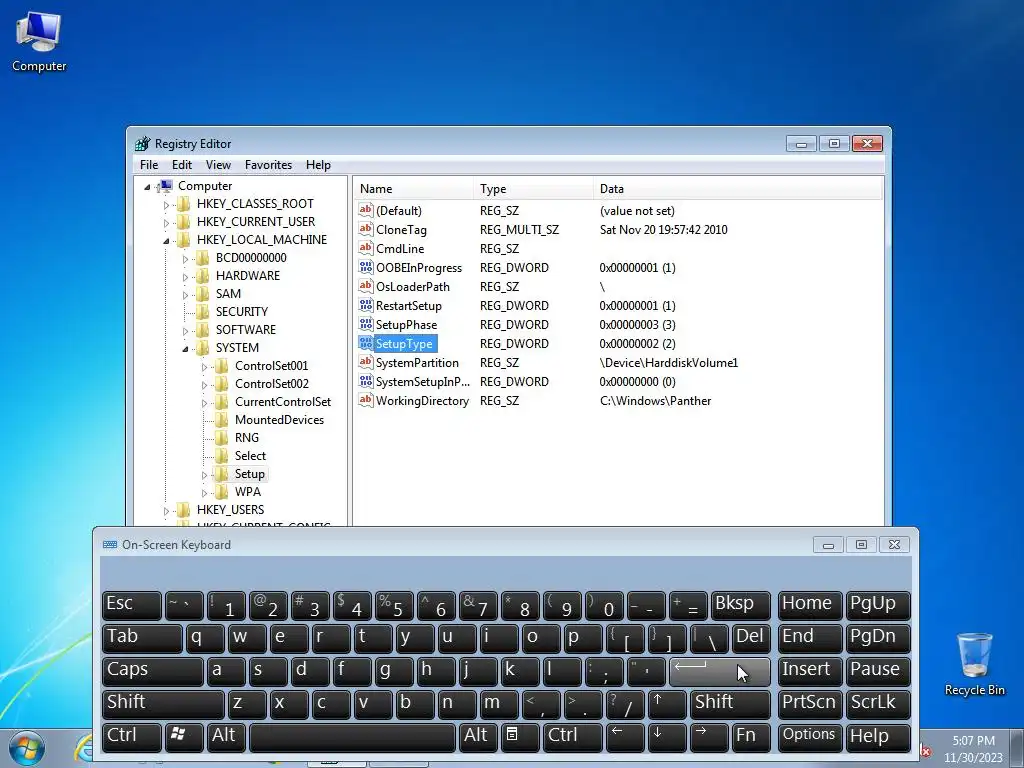This screenshot has width=1024, height=768.
Task: Click the CmdLine string value icon
Action: coord(366,248)
